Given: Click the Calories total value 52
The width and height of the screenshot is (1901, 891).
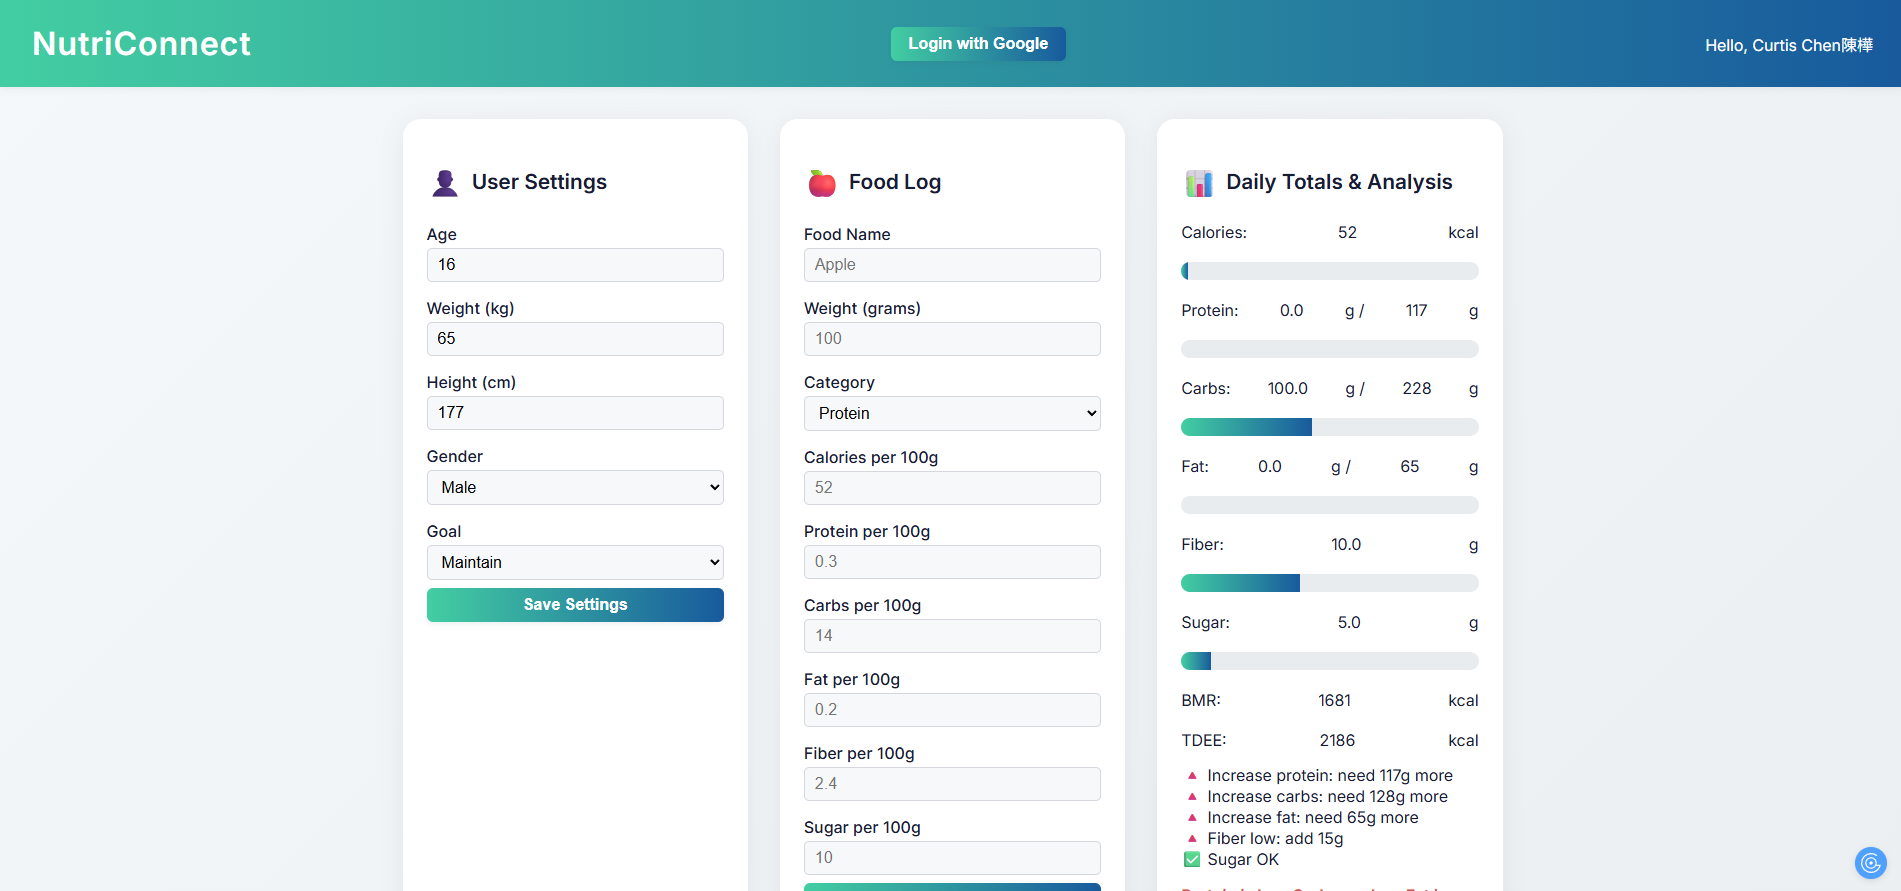Looking at the screenshot, I should point(1347,233).
